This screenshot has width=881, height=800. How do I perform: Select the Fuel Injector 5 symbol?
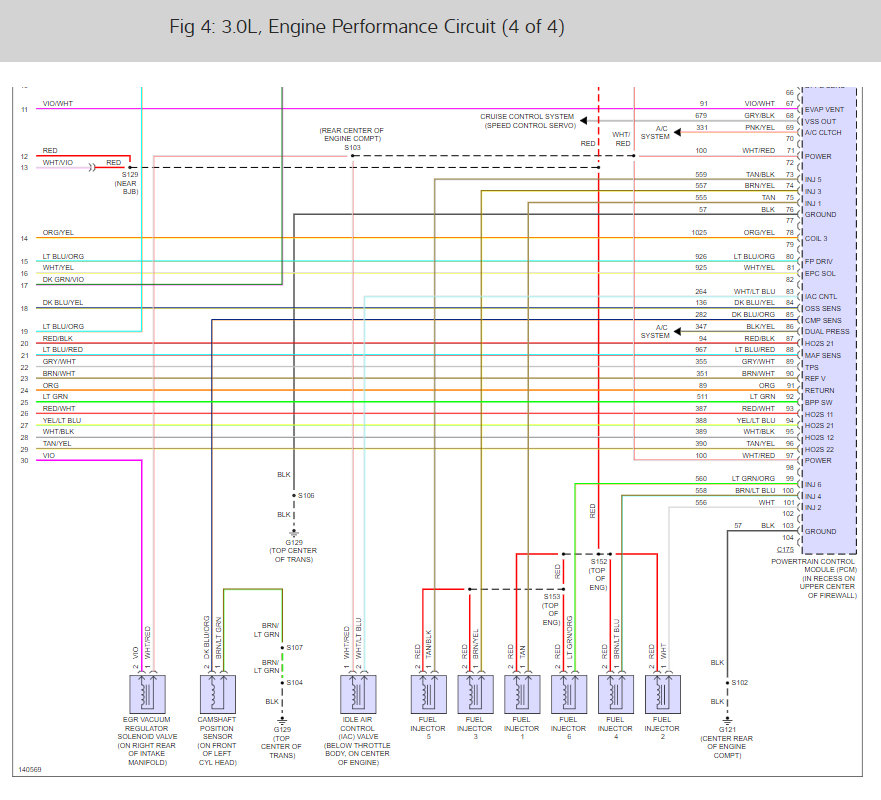pyautogui.click(x=429, y=694)
